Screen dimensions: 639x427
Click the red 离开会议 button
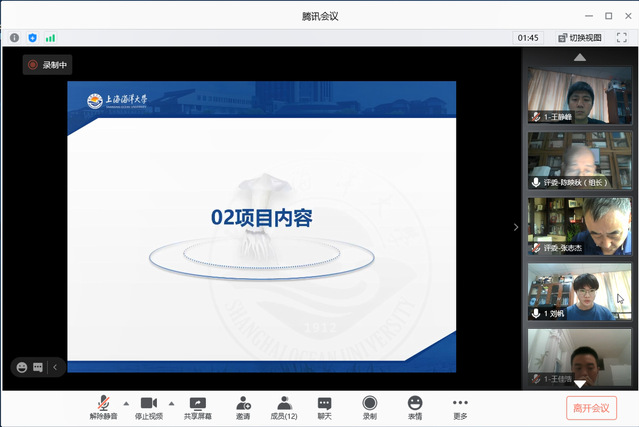(x=590, y=408)
